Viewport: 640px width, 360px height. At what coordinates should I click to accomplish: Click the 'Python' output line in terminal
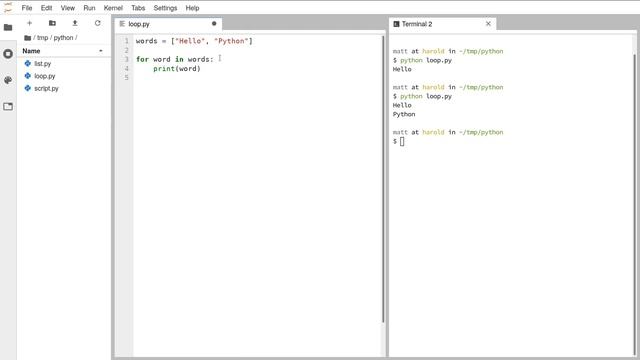click(x=404, y=114)
